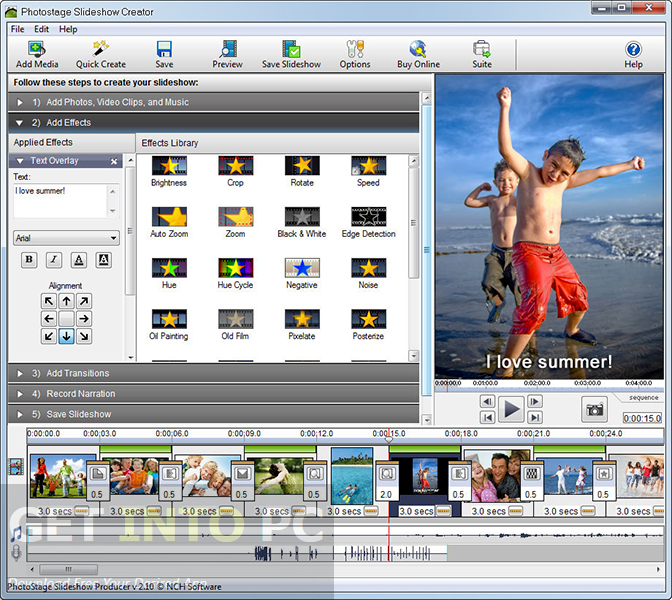672x600 pixels.
Task: Expand step 4 Record Narration
Action: (213, 394)
